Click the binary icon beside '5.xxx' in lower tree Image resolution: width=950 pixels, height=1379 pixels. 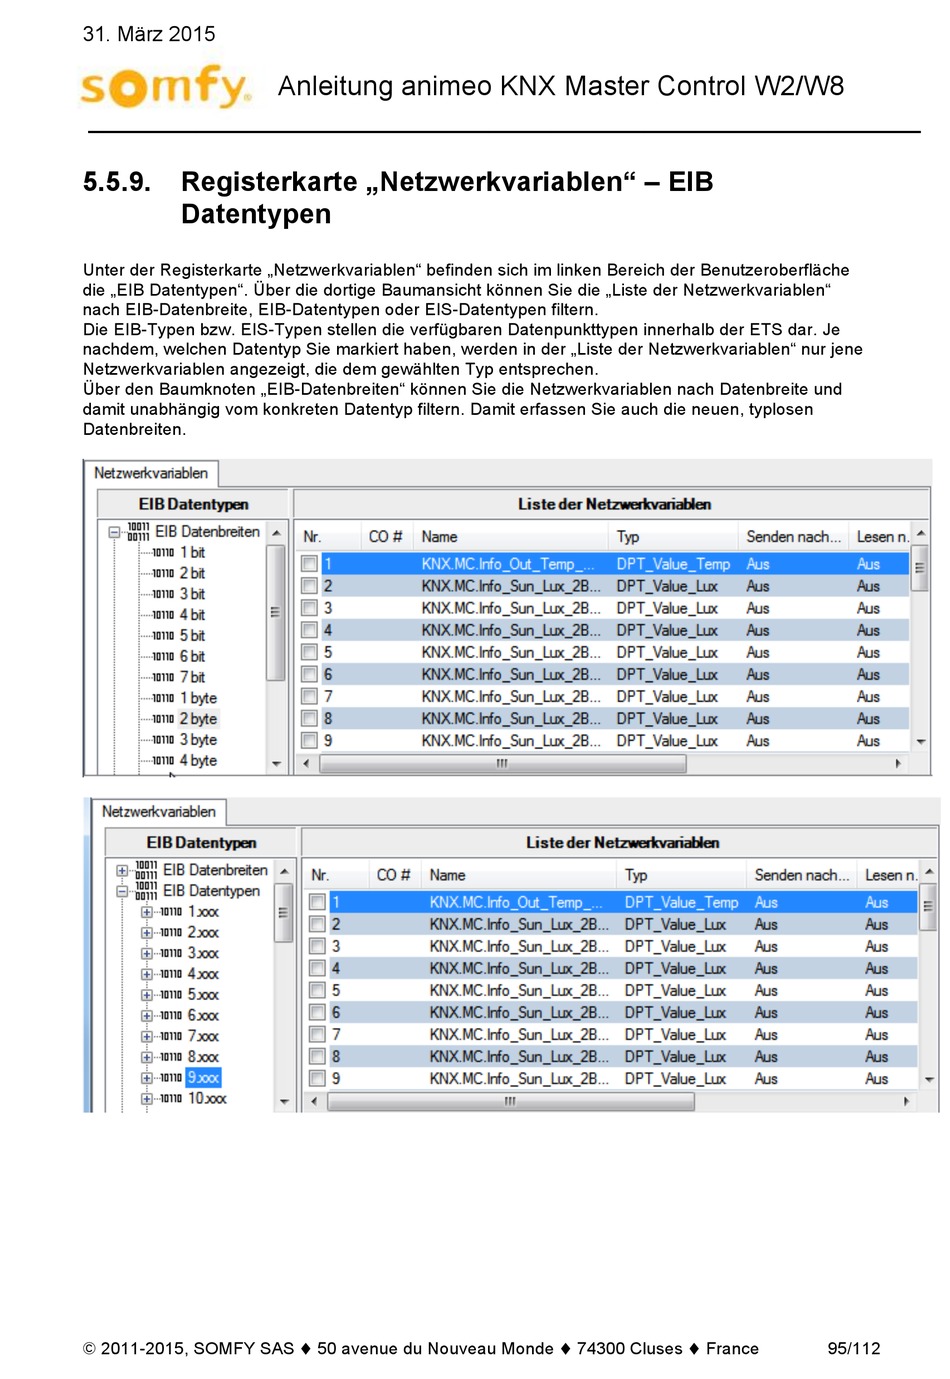click(x=171, y=995)
